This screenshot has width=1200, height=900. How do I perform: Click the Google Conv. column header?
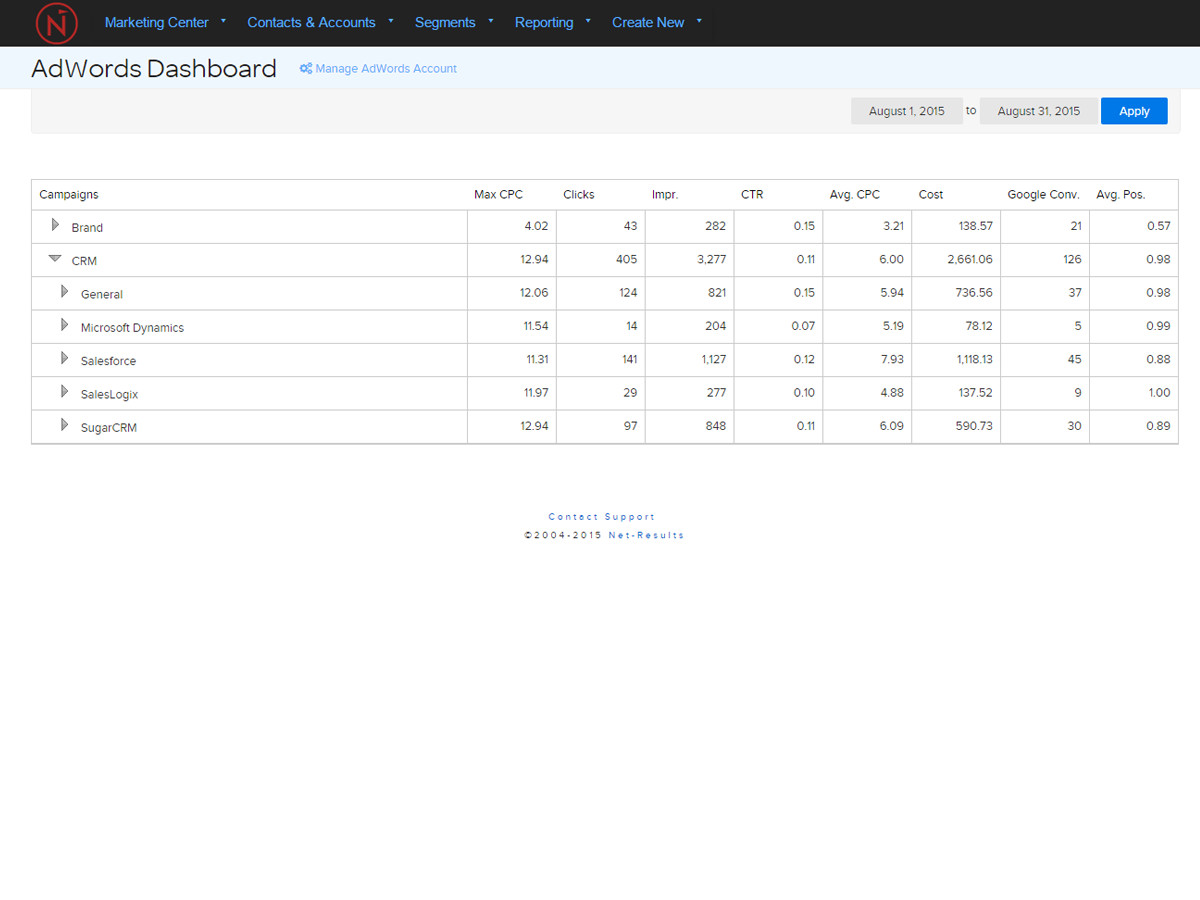[x=1044, y=195]
